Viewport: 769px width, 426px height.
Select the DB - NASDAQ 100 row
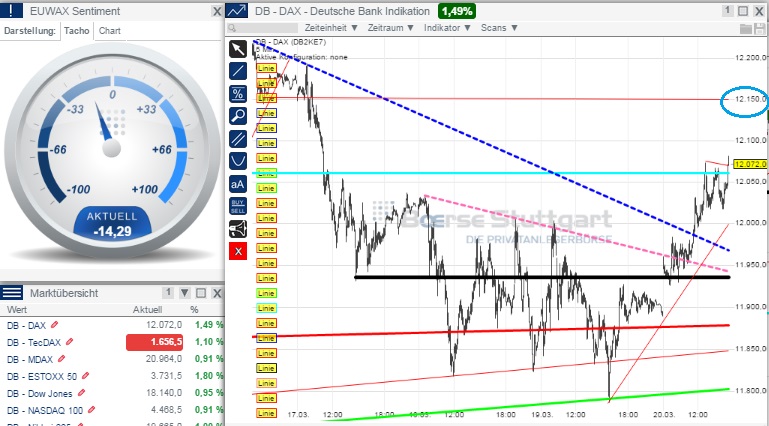coord(112,410)
